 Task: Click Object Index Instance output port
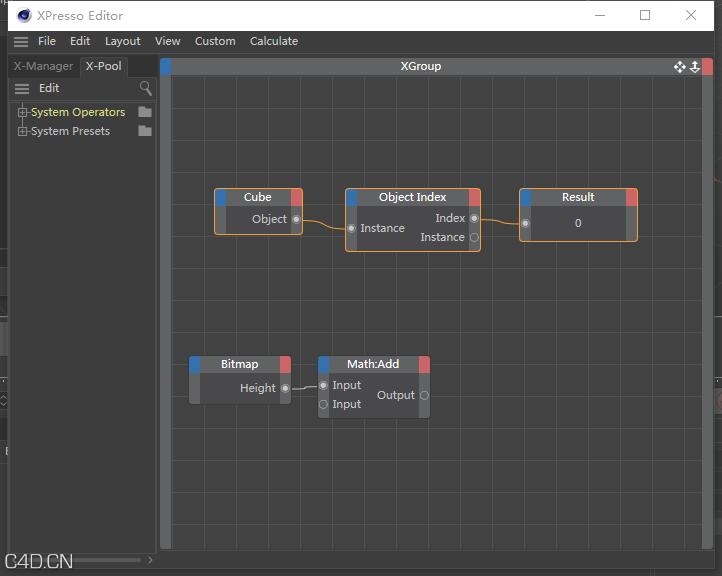click(474, 238)
